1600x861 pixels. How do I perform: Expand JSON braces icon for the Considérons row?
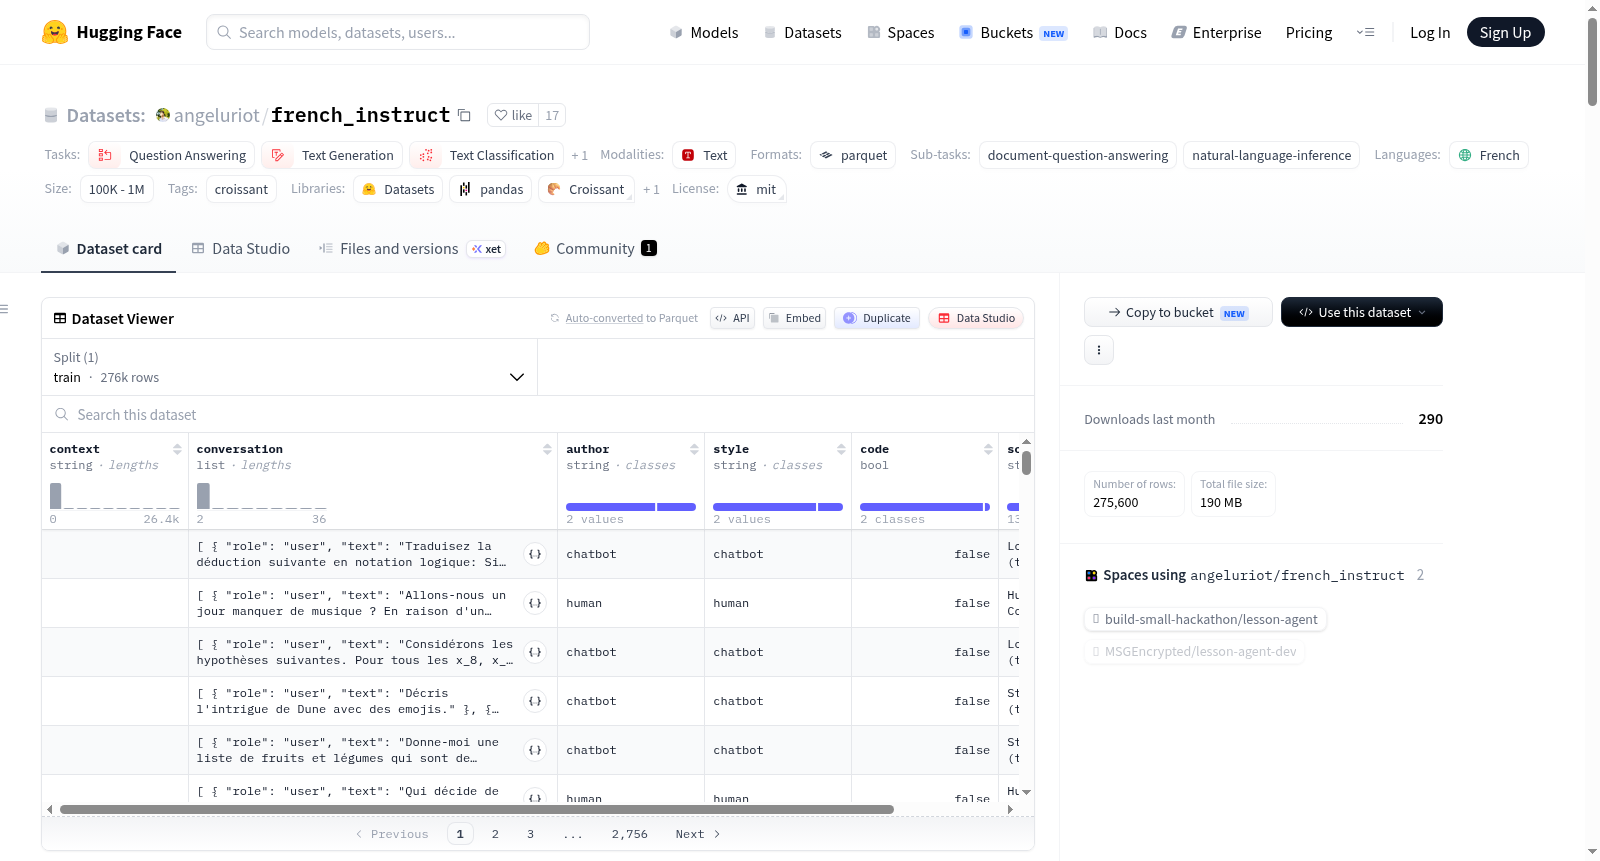point(535,652)
